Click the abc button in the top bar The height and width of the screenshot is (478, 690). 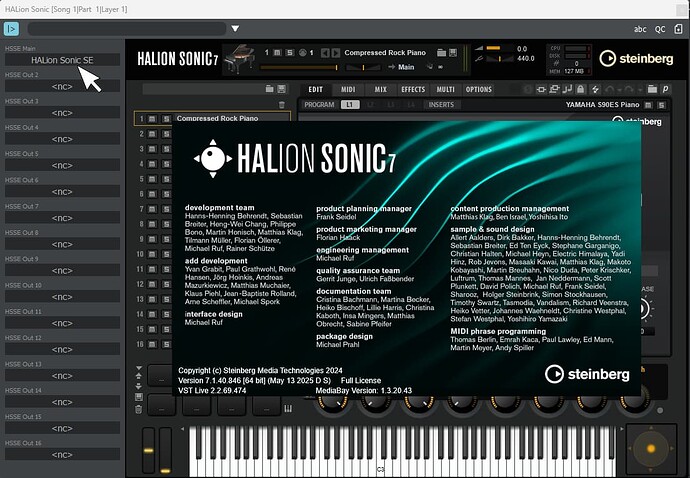[x=640, y=29]
